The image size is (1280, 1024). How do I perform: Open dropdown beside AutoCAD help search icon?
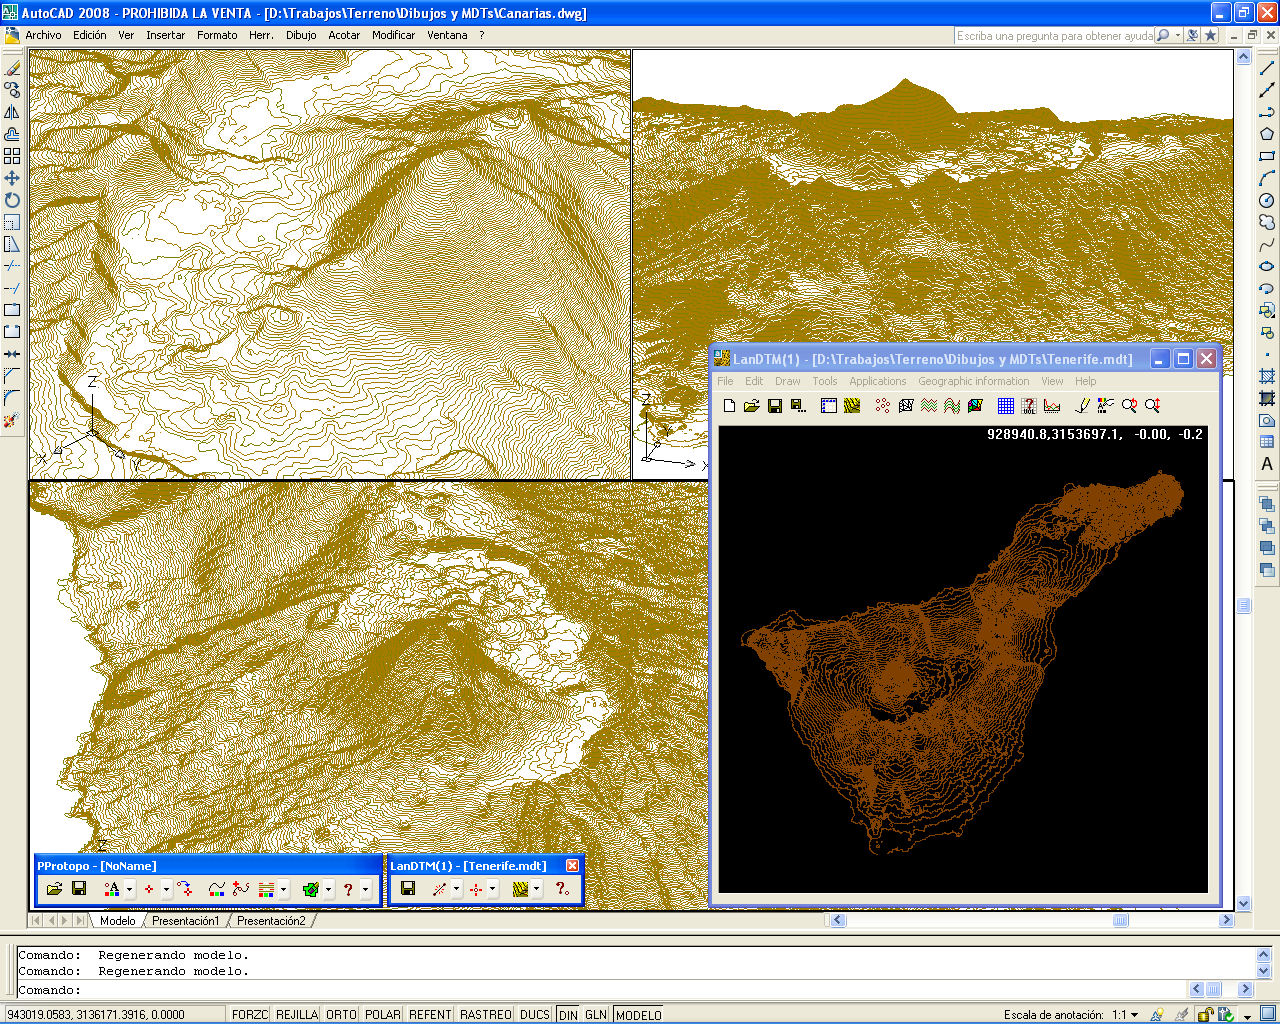coord(1177,35)
